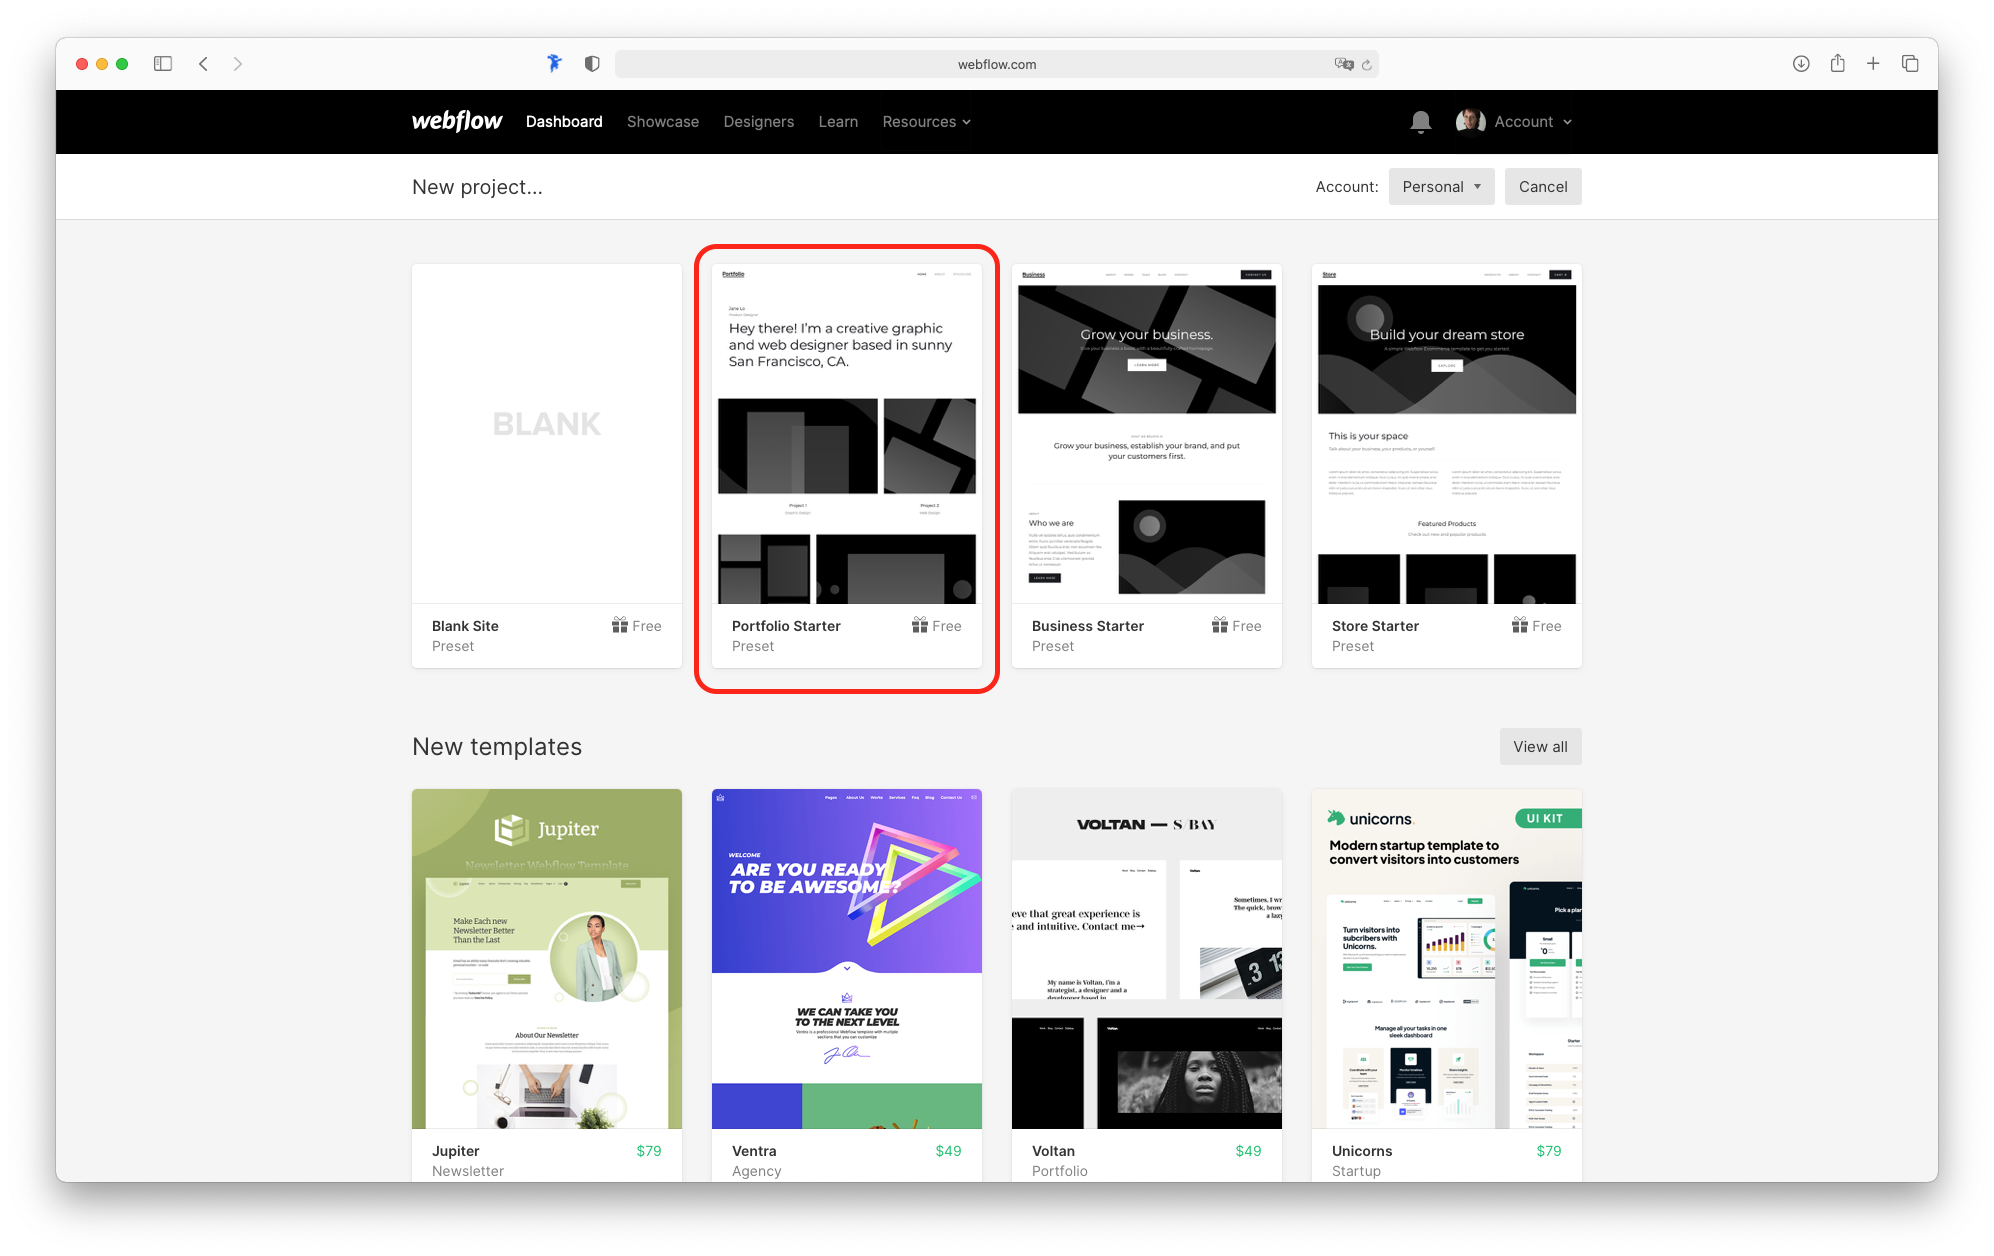This screenshot has height=1256, width=1994.
Task: Show tab overview with the tabs icon
Action: click(1910, 63)
